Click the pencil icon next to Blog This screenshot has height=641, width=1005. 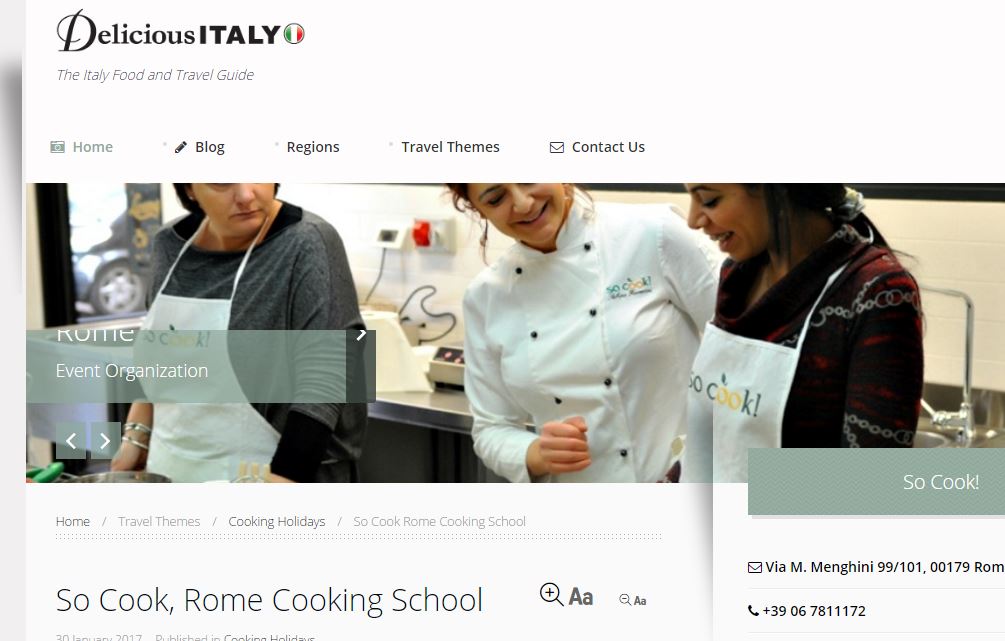(181, 147)
